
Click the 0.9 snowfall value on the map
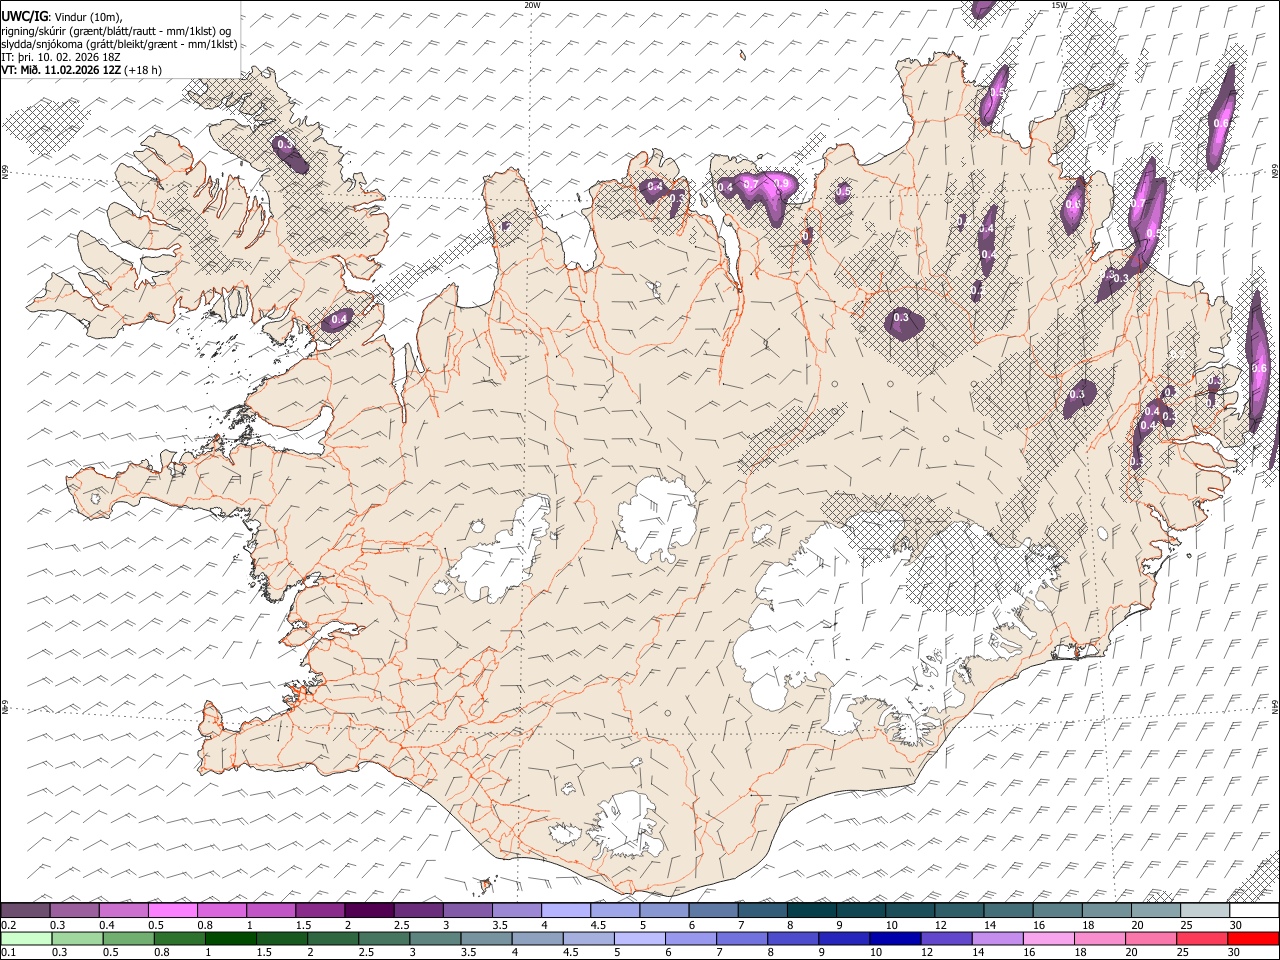coord(784,184)
